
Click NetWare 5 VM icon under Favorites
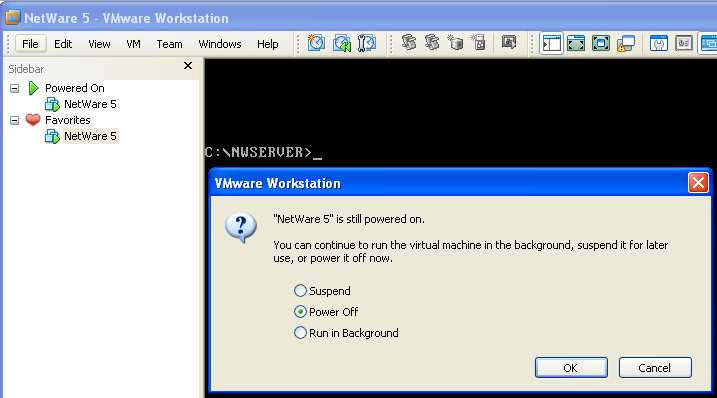coord(52,136)
